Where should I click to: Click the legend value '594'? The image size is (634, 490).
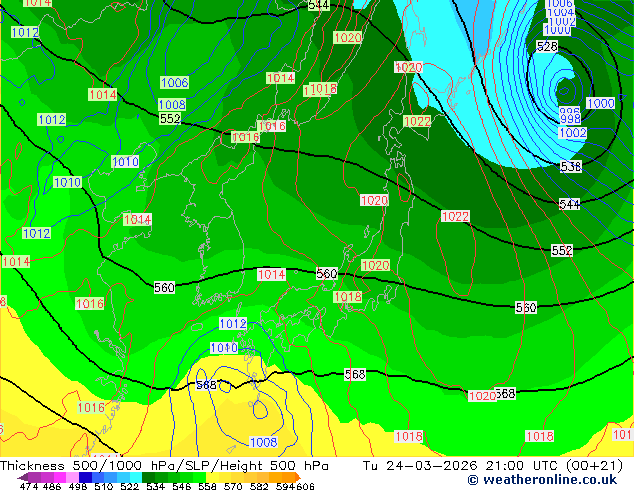coord(285,486)
